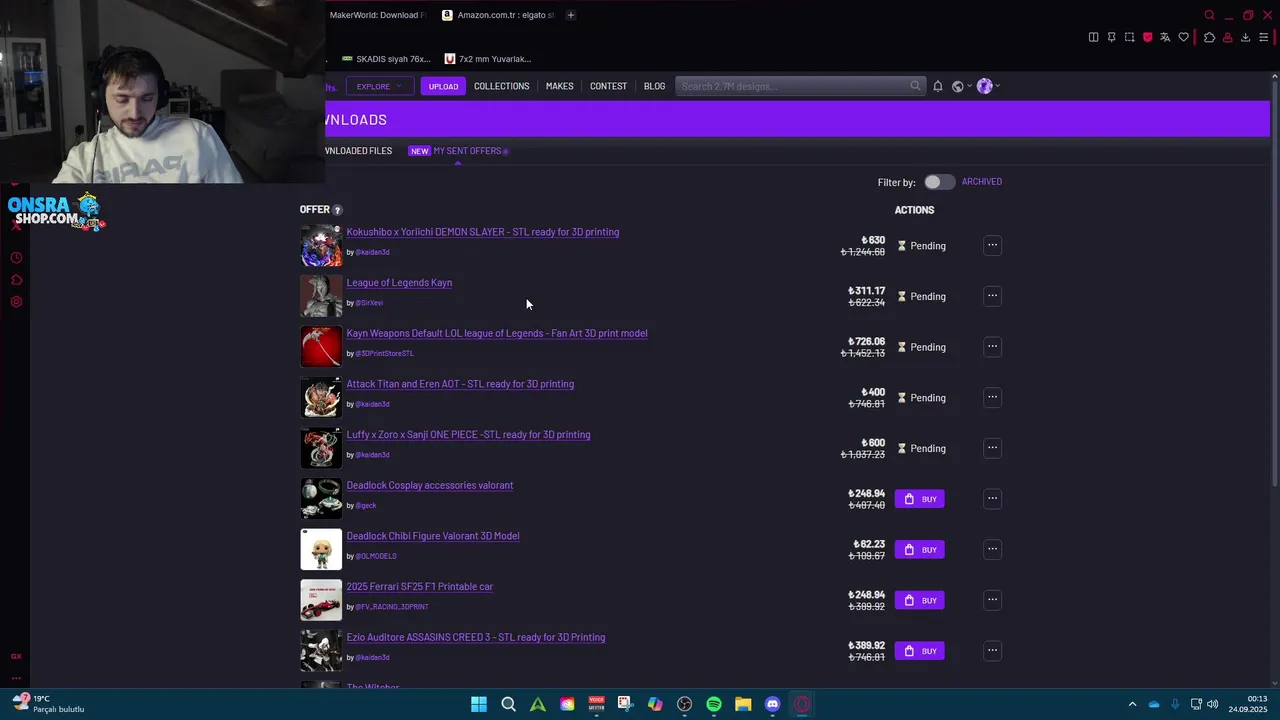
Task: Open the BLOG menu item
Action: (x=654, y=86)
